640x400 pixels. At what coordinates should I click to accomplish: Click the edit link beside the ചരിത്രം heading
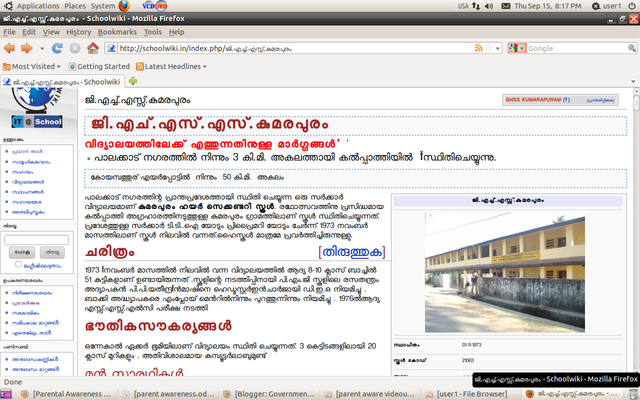coord(352,252)
